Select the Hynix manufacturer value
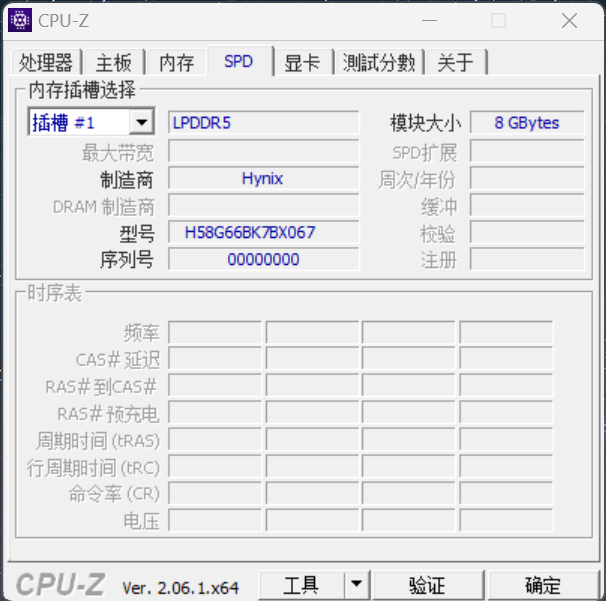606x601 pixels. pyautogui.click(x=264, y=178)
